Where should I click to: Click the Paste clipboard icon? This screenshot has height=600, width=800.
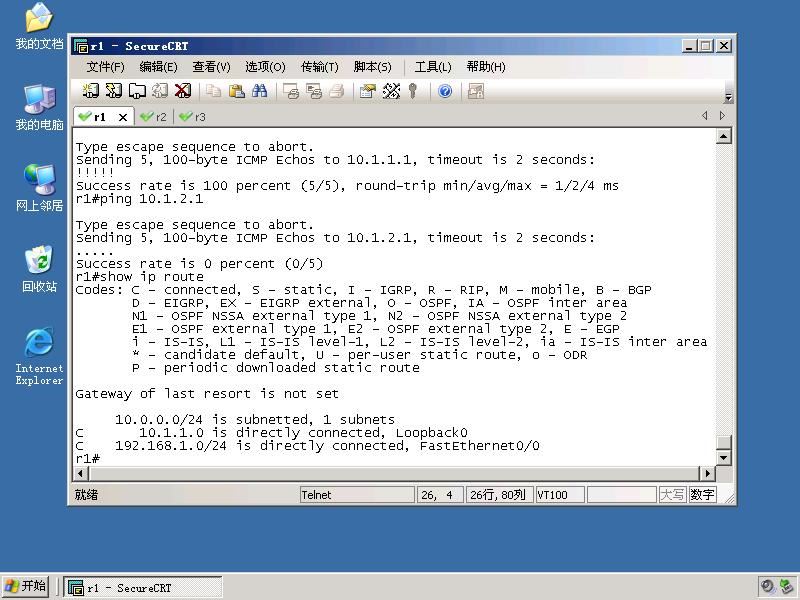coord(236,91)
